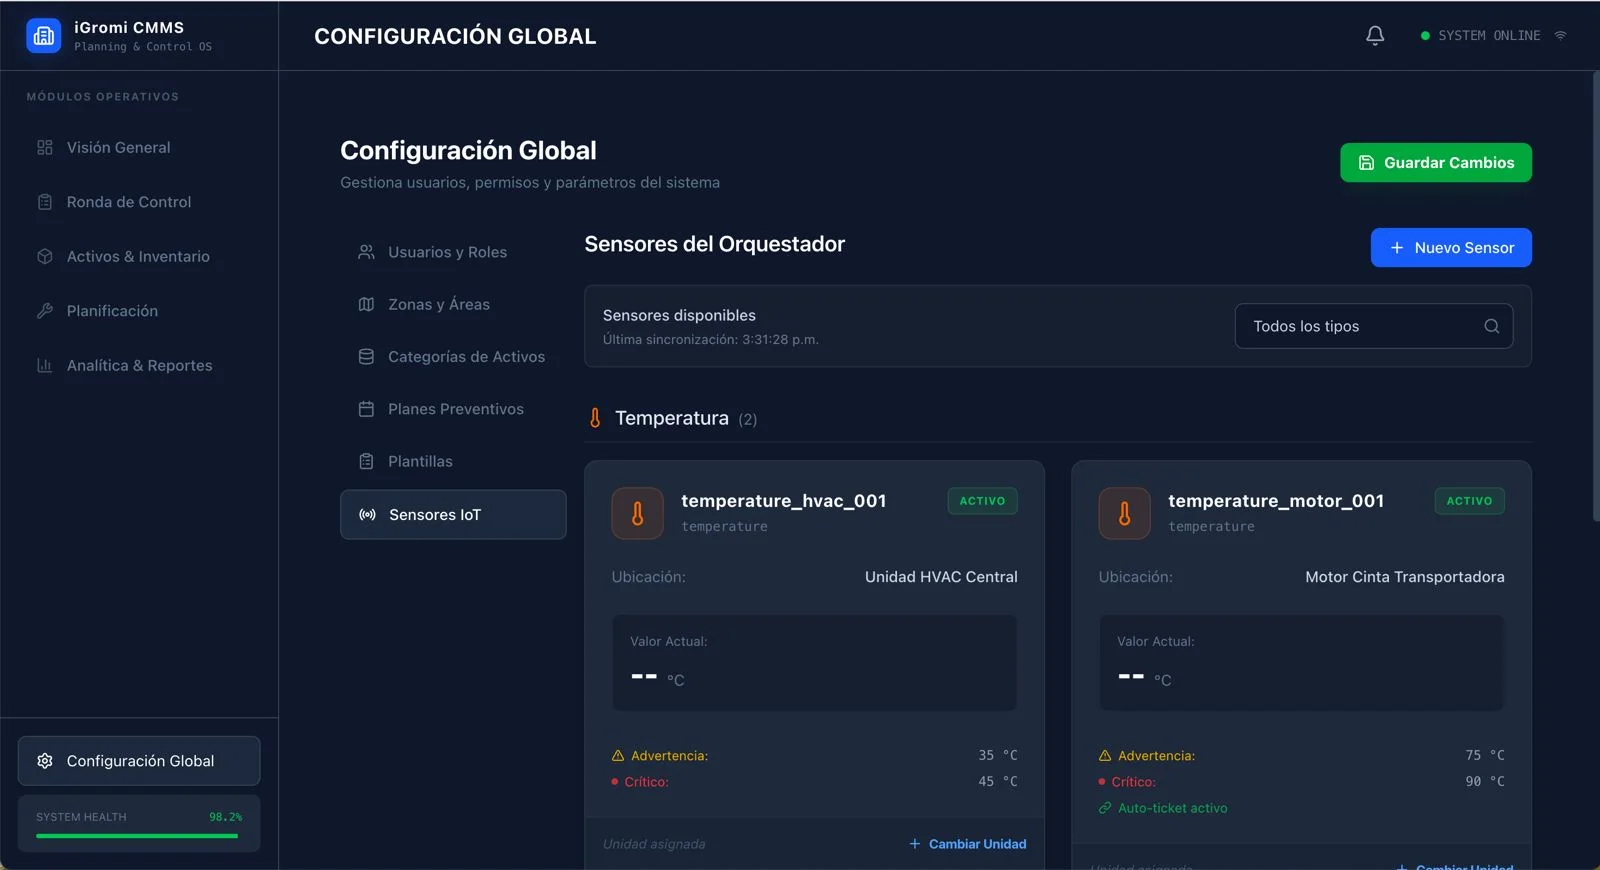
Task: Open the Analítica & Reportes module
Action: coord(139,365)
